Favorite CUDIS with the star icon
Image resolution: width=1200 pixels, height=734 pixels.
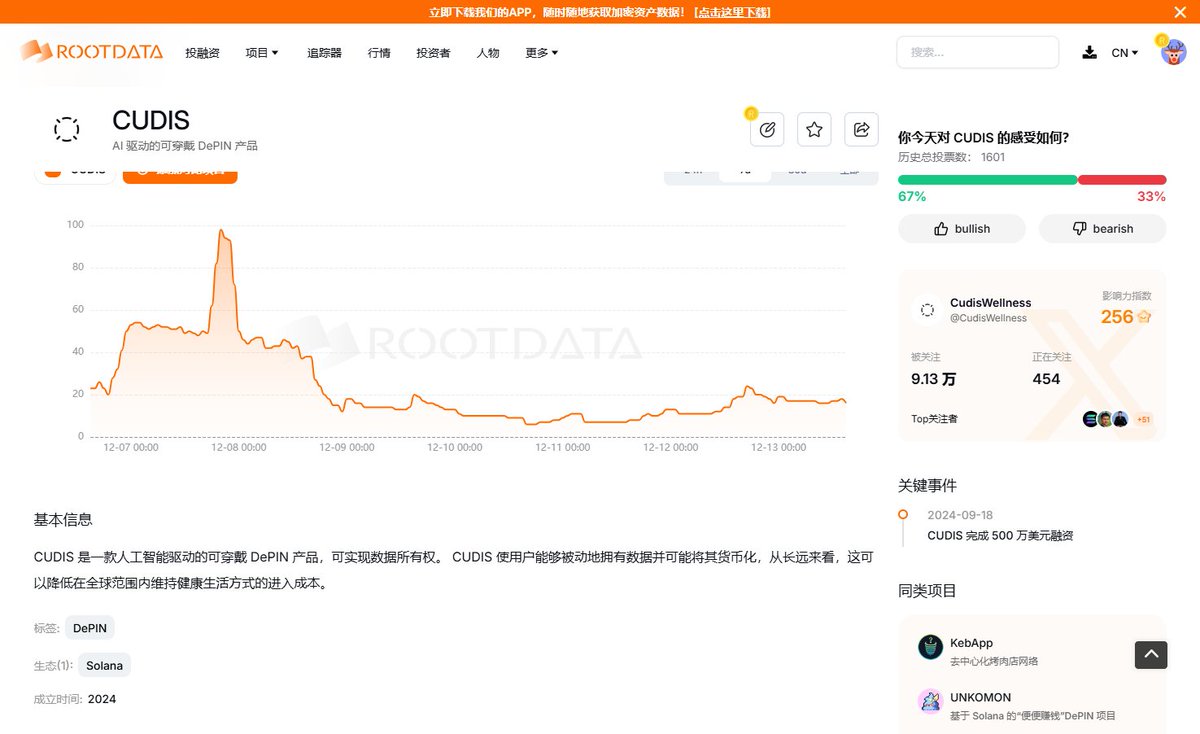click(814, 129)
